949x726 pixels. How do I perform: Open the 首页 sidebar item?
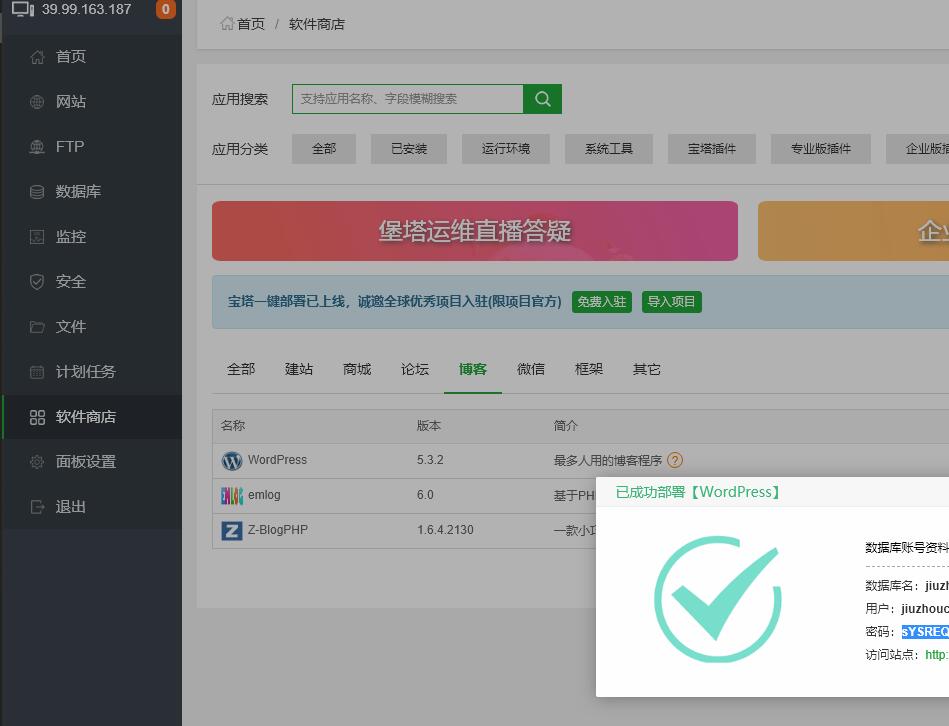(x=92, y=57)
